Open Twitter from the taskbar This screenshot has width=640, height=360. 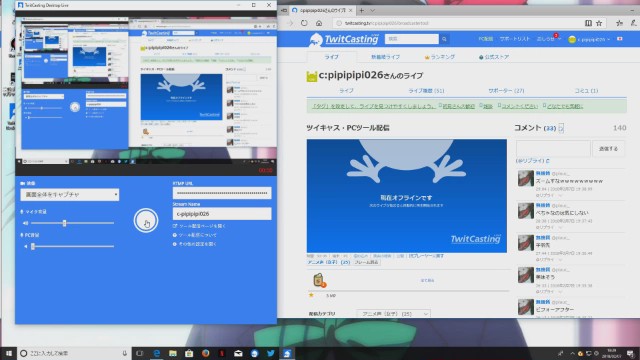[271, 353]
